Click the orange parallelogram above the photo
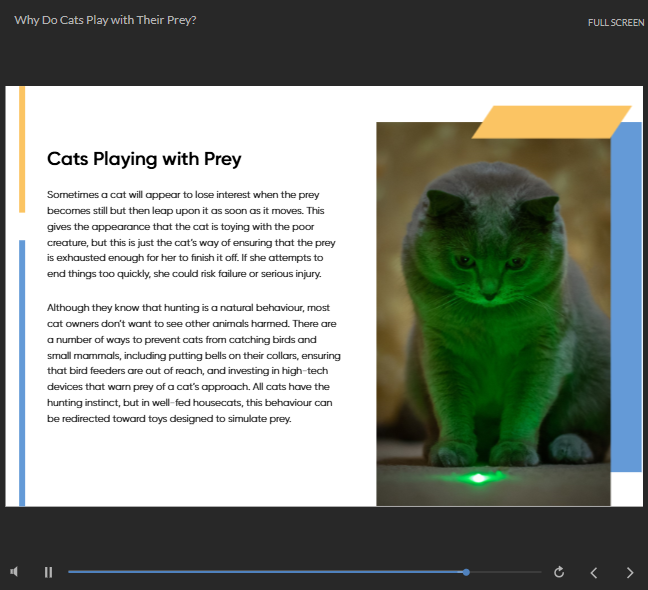The width and height of the screenshot is (648, 590). [550, 122]
